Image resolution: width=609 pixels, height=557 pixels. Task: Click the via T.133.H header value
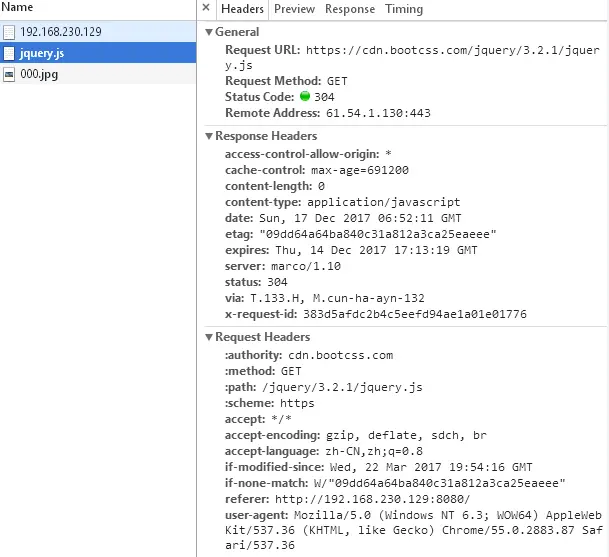tap(338, 298)
